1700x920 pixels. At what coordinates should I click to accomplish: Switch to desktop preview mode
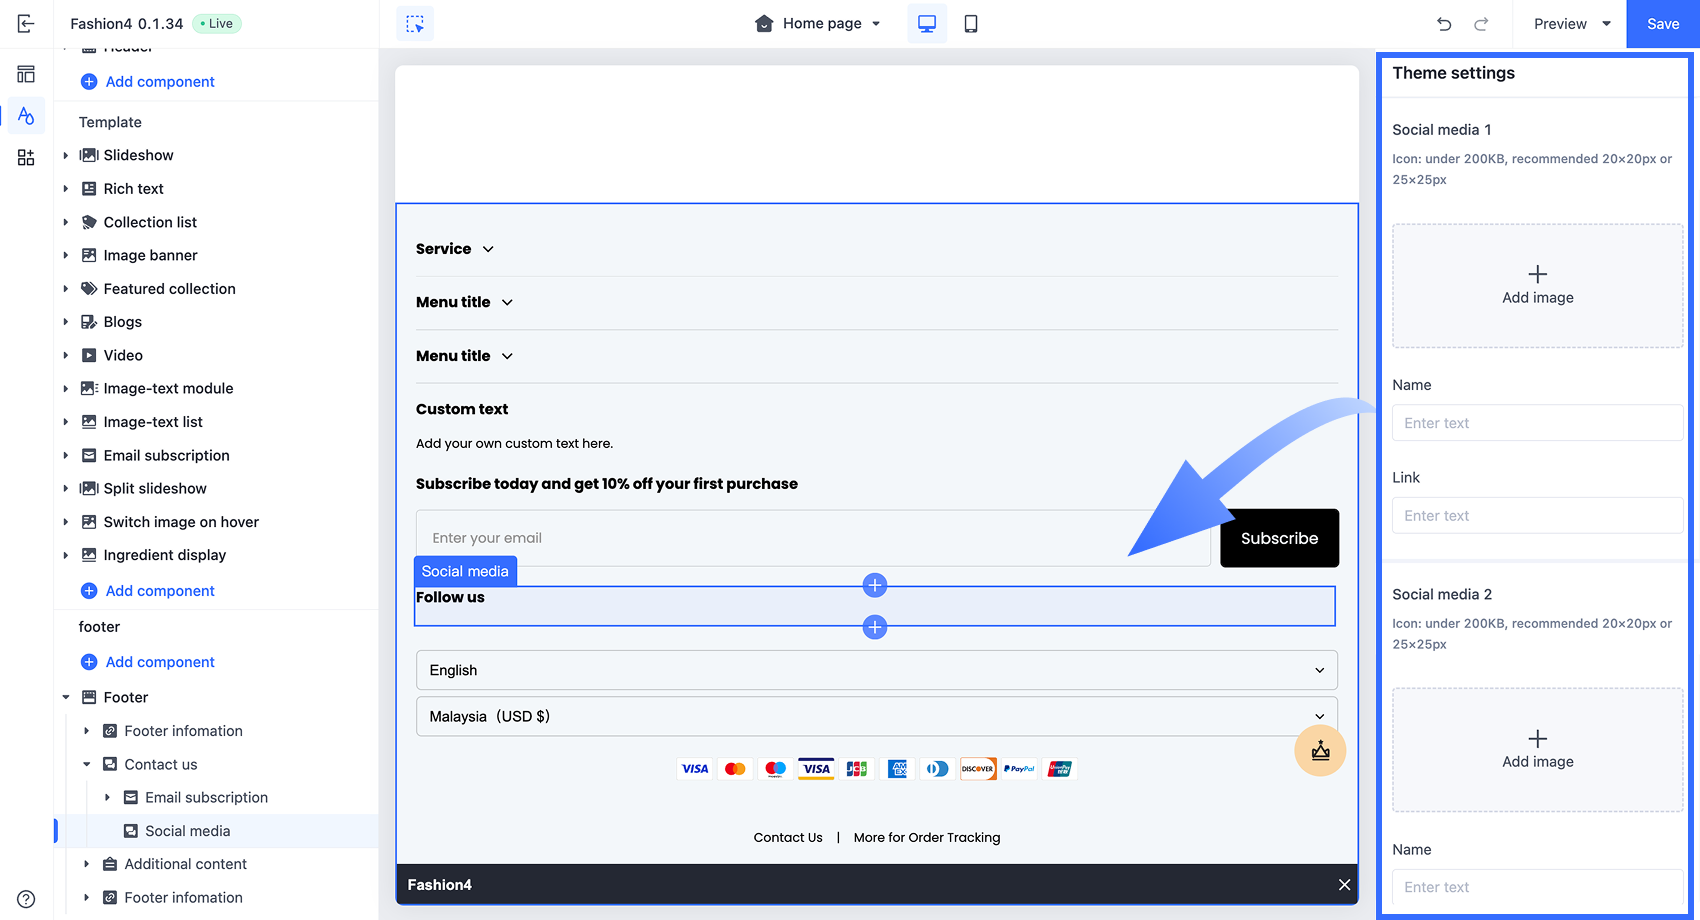(x=927, y=24)
